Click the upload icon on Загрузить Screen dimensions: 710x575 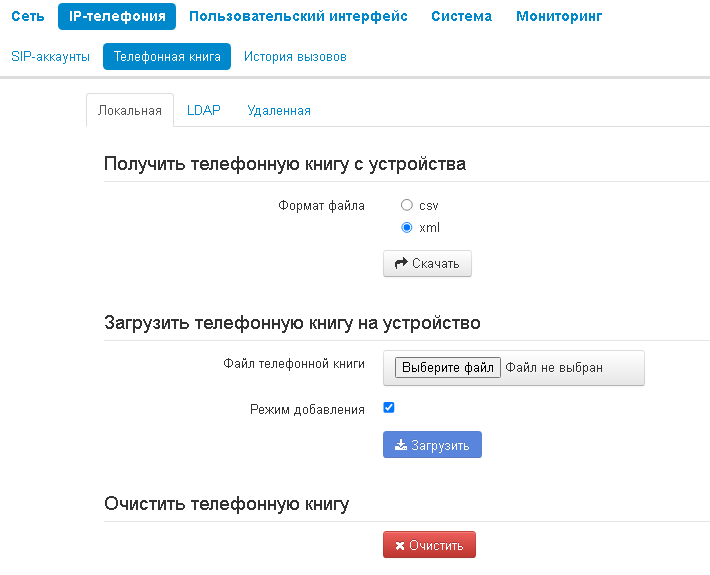[x=401, y=445]
